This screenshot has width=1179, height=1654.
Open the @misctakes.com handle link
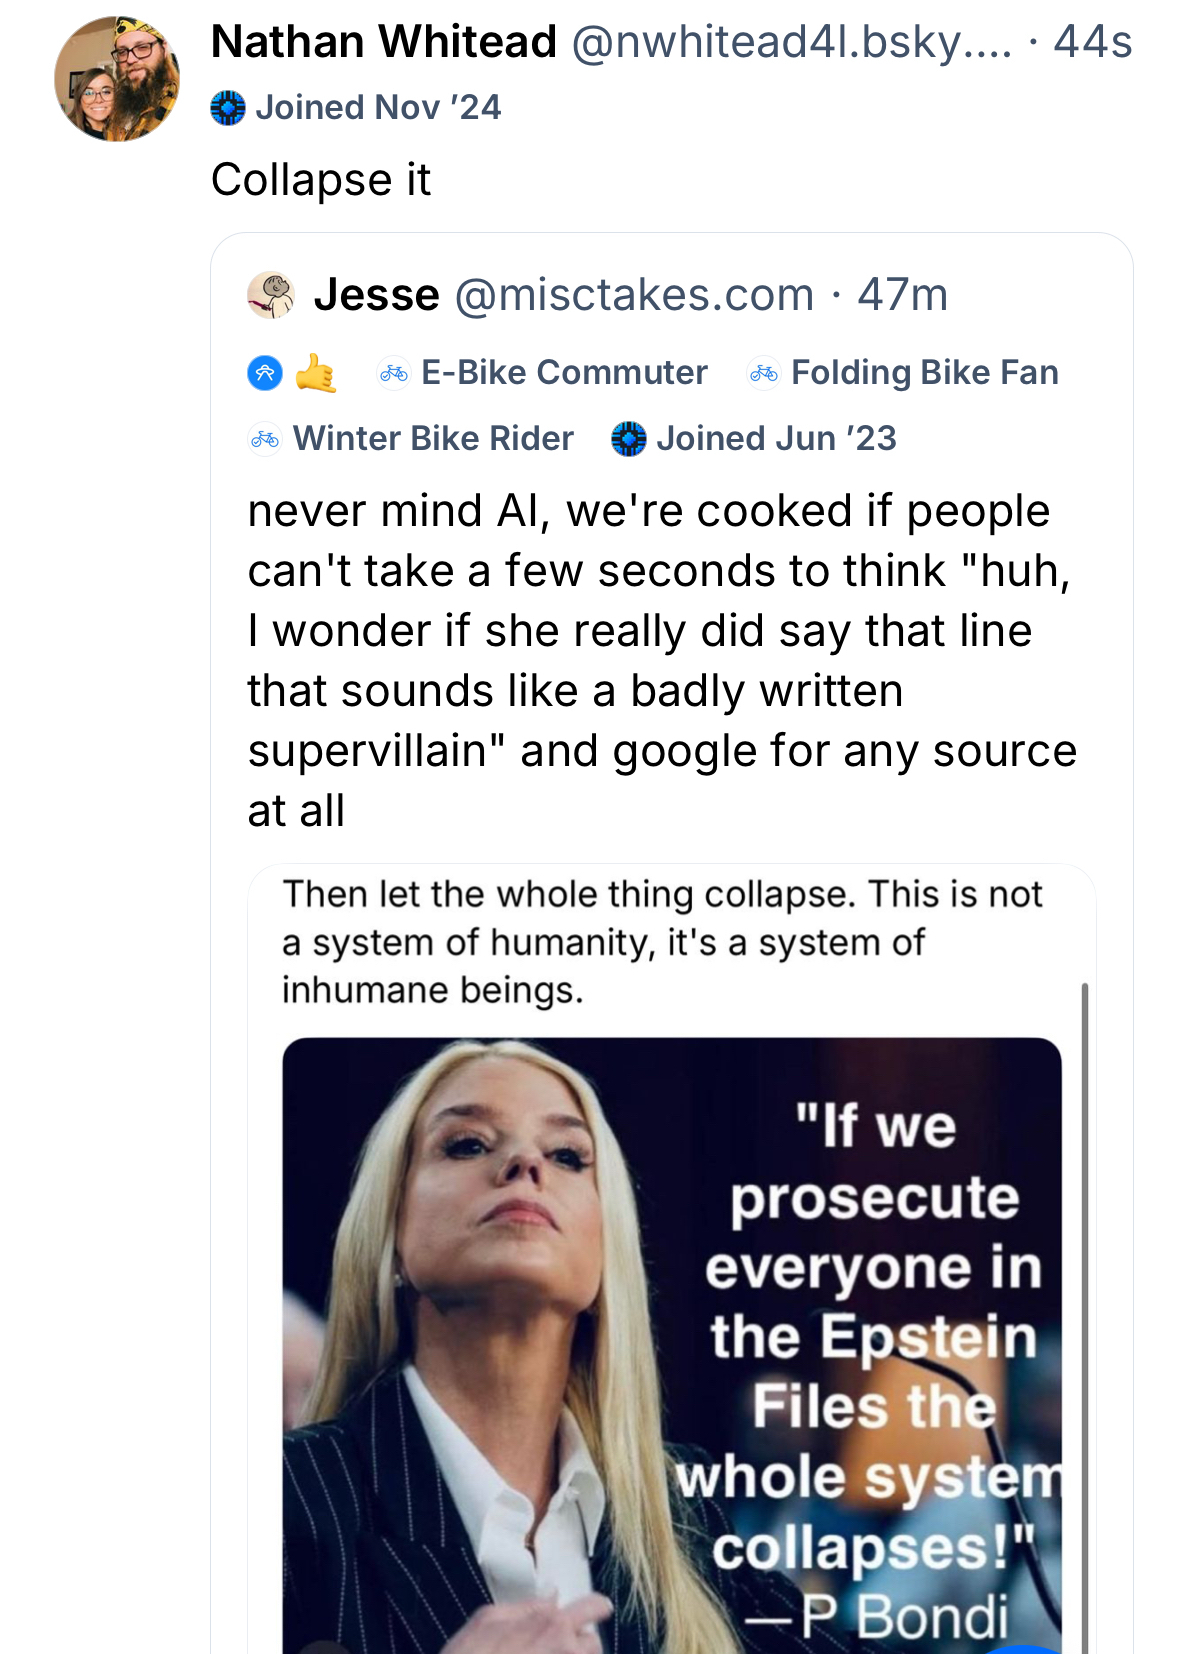point(634,295)
